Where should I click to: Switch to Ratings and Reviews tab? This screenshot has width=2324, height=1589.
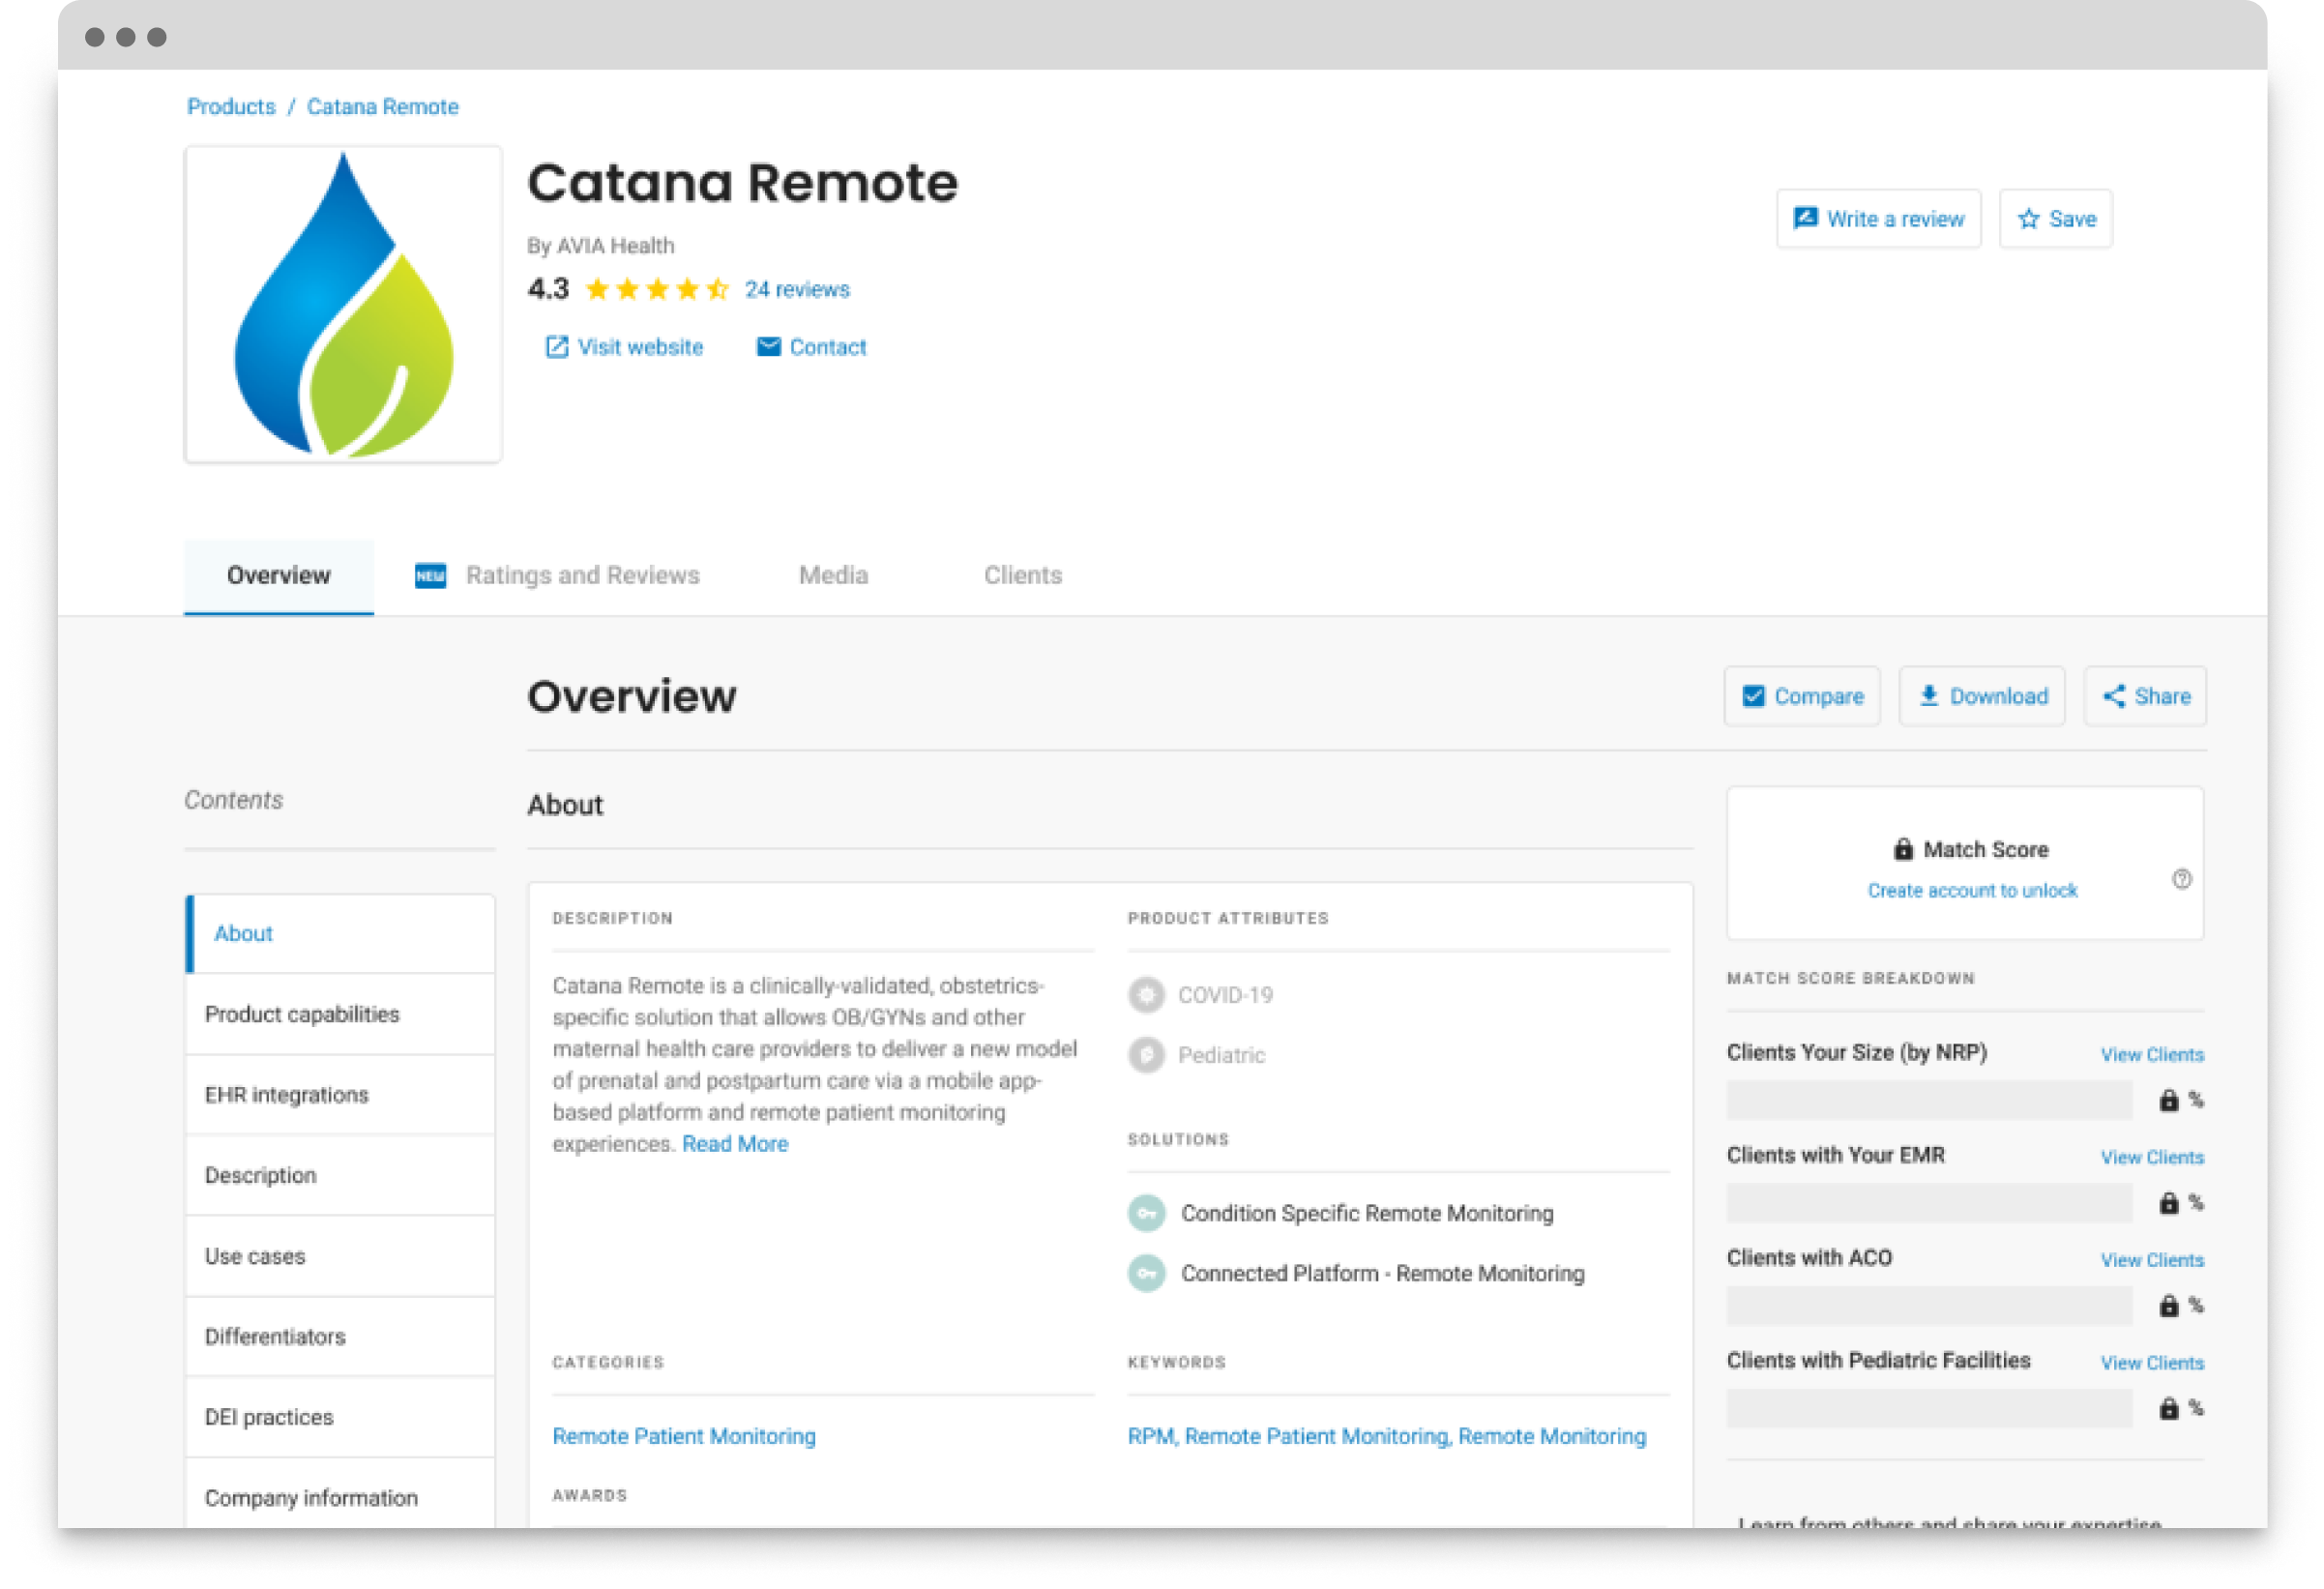(x=582, y=575)
